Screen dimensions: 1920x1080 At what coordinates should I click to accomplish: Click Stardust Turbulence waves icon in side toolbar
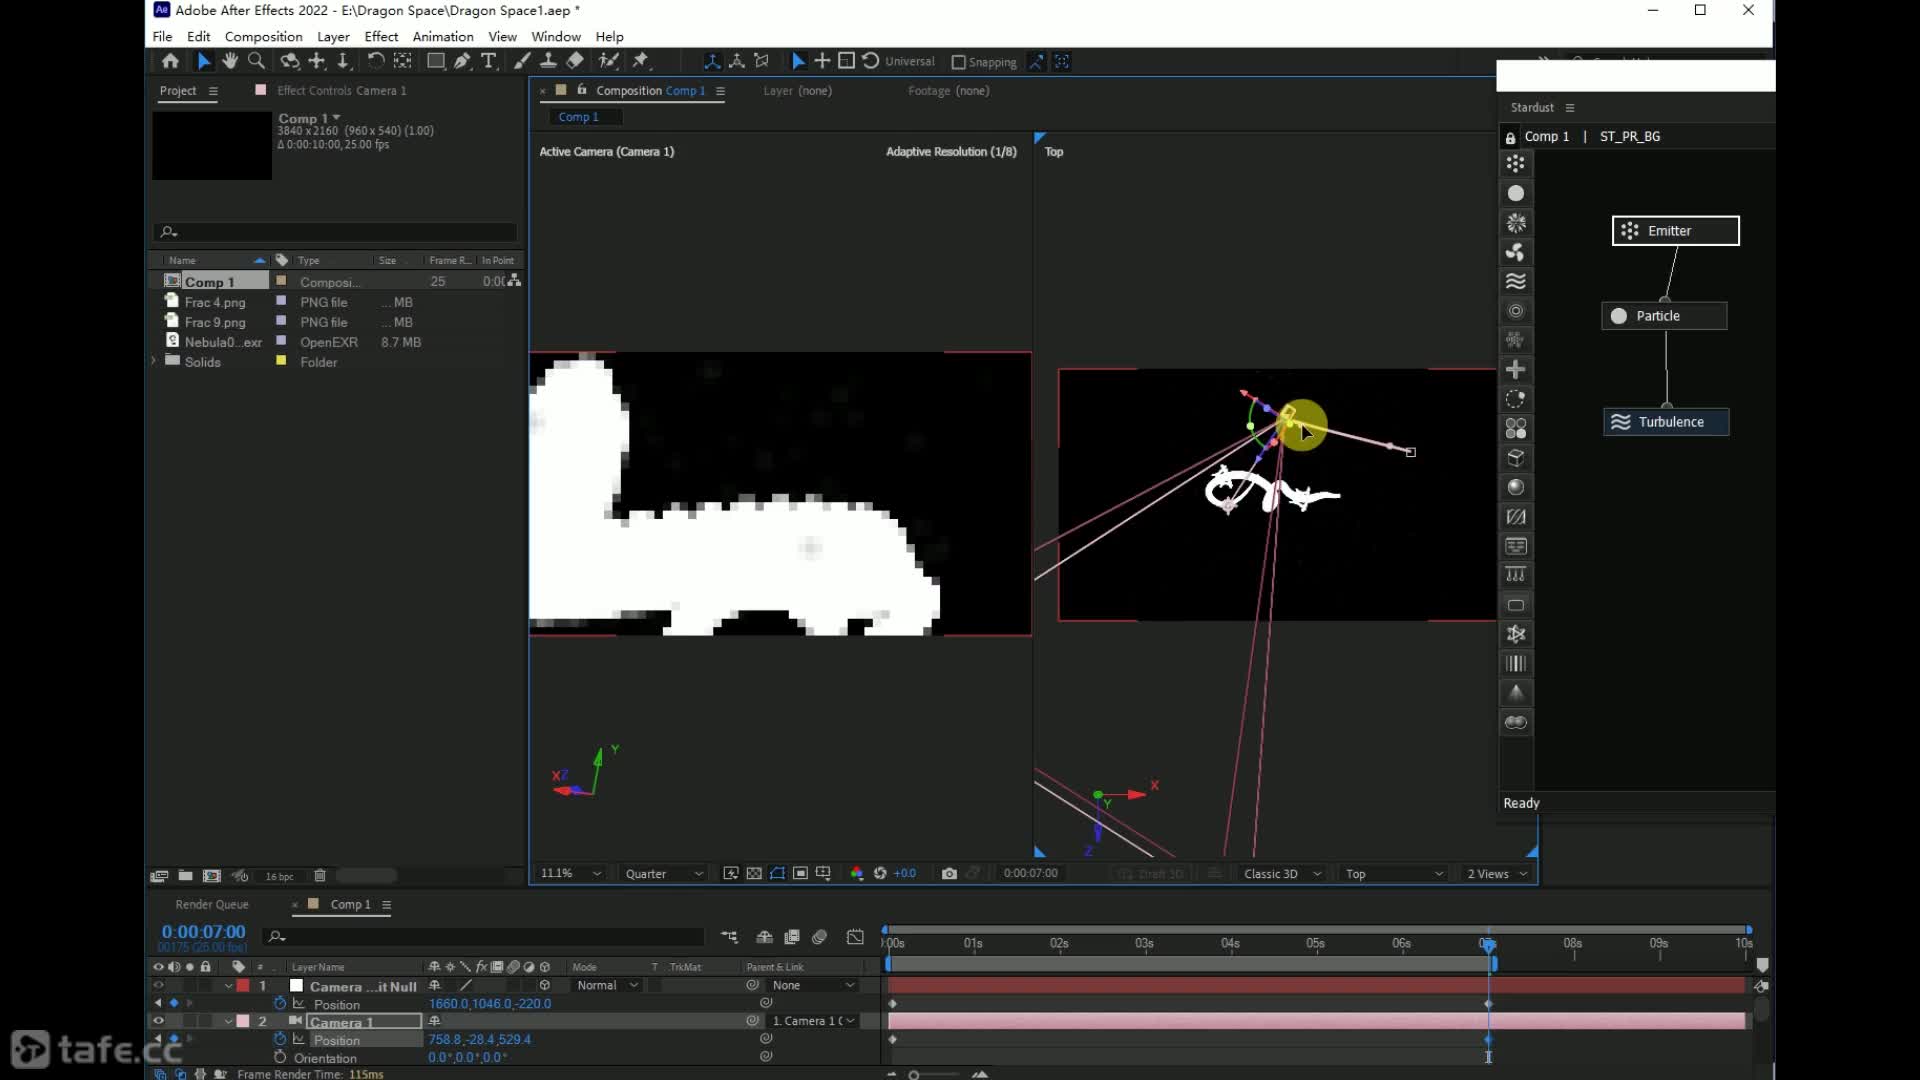point(1516,281)
